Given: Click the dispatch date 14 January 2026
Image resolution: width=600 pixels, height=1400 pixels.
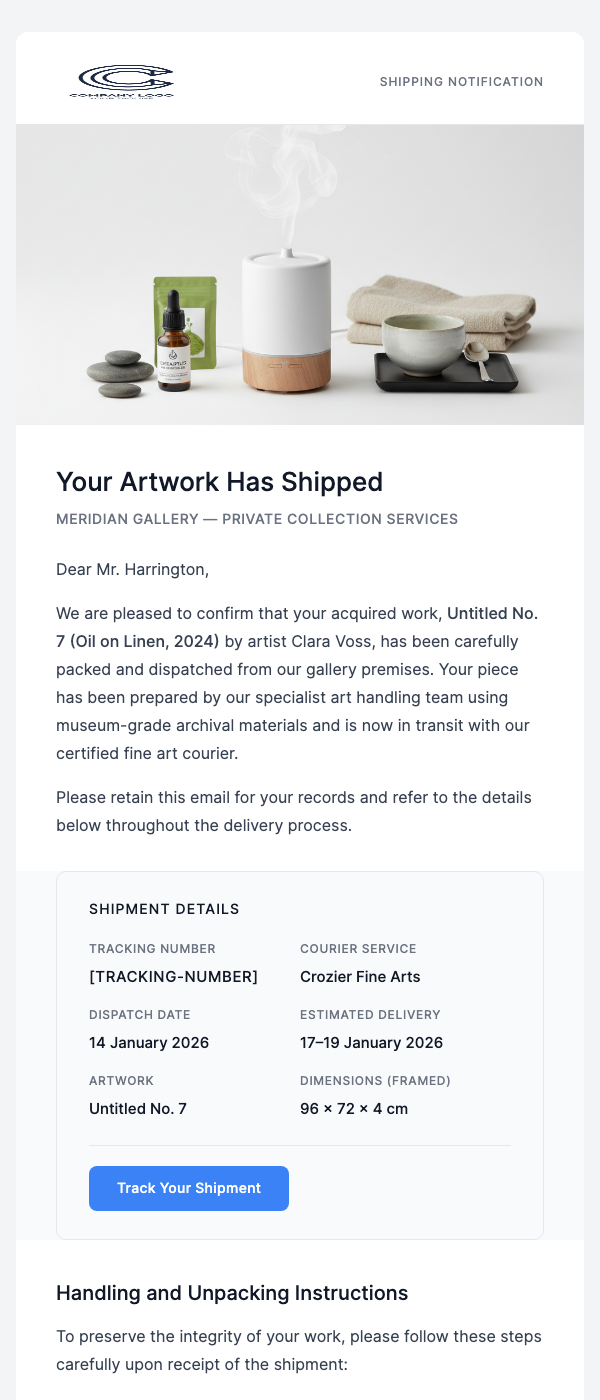Looking at the screenshot, I should click(149, 1042).
